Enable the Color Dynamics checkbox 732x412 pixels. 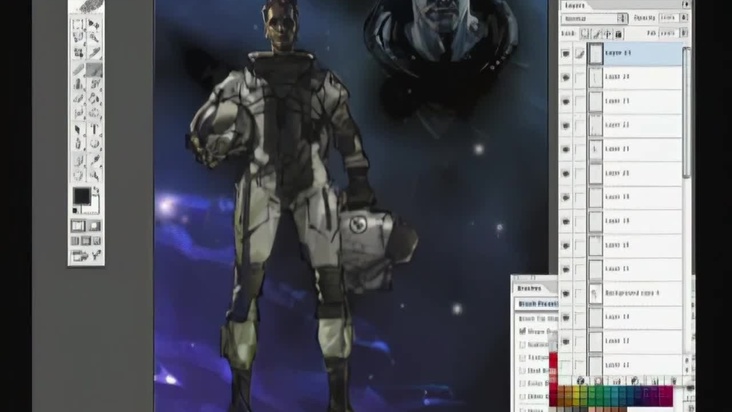[x=522, y=384]
